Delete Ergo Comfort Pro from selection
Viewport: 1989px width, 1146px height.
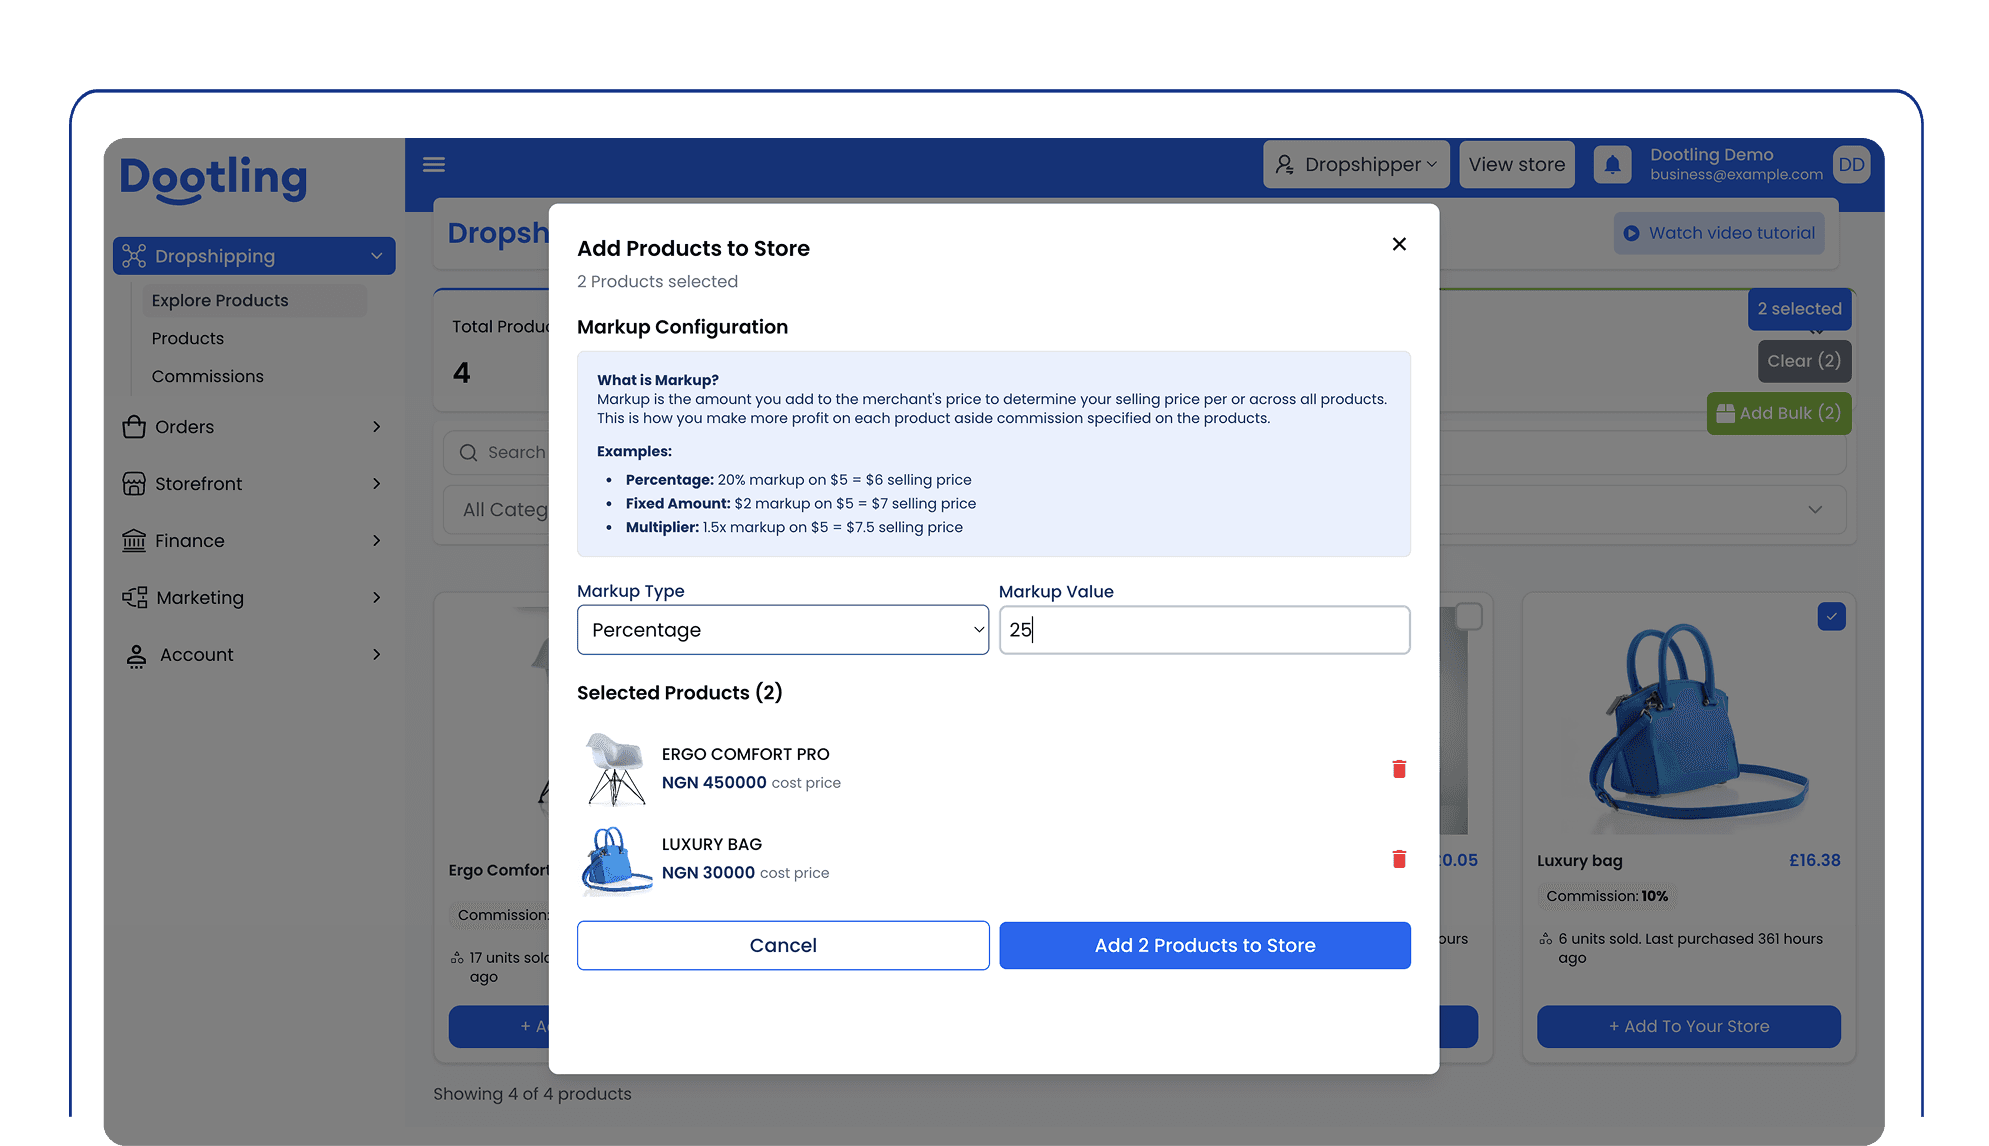click(1399, 768)
